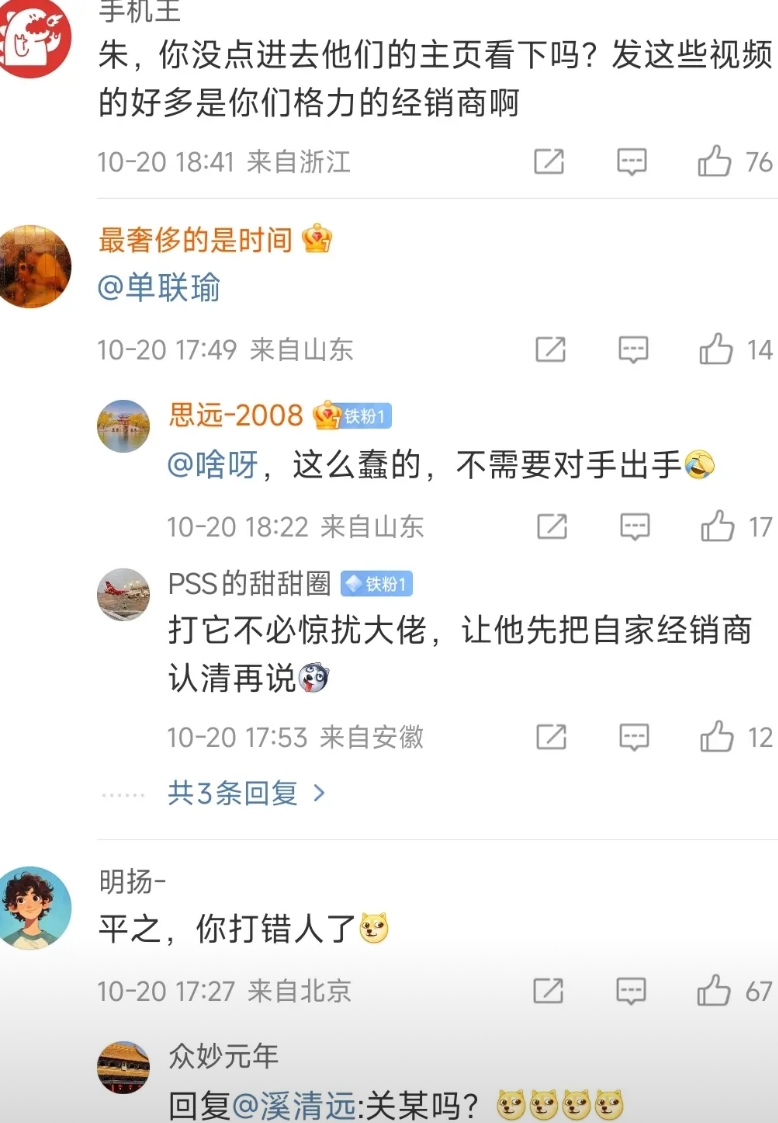Reply to 思远-2008's comment via bubble icon
Screen dimensions: 778x1123
point(635,526)
